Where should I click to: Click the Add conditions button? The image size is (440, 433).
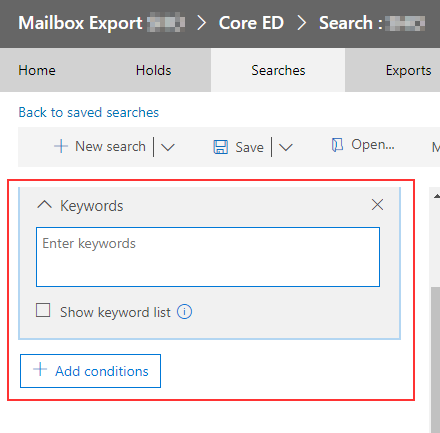(90, 371)
